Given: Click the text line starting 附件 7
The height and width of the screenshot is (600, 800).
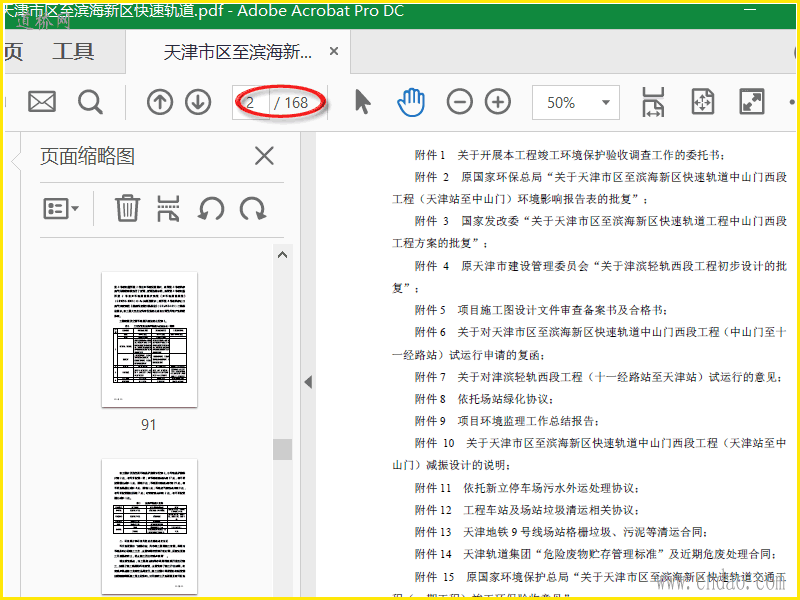Looking at the screenshot, I should point(598,377).
